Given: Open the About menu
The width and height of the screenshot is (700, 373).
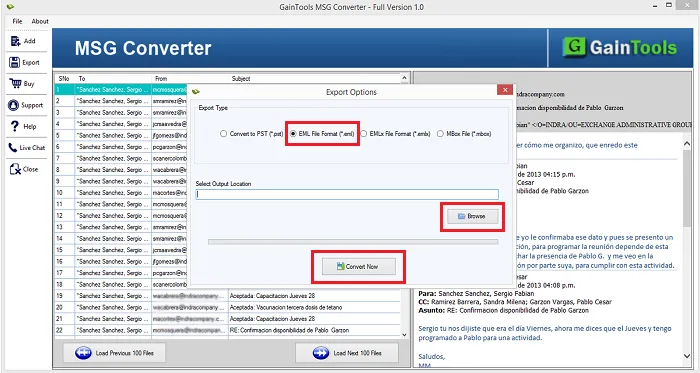Looking at the screenshot, I should click(x=40, y=21).
